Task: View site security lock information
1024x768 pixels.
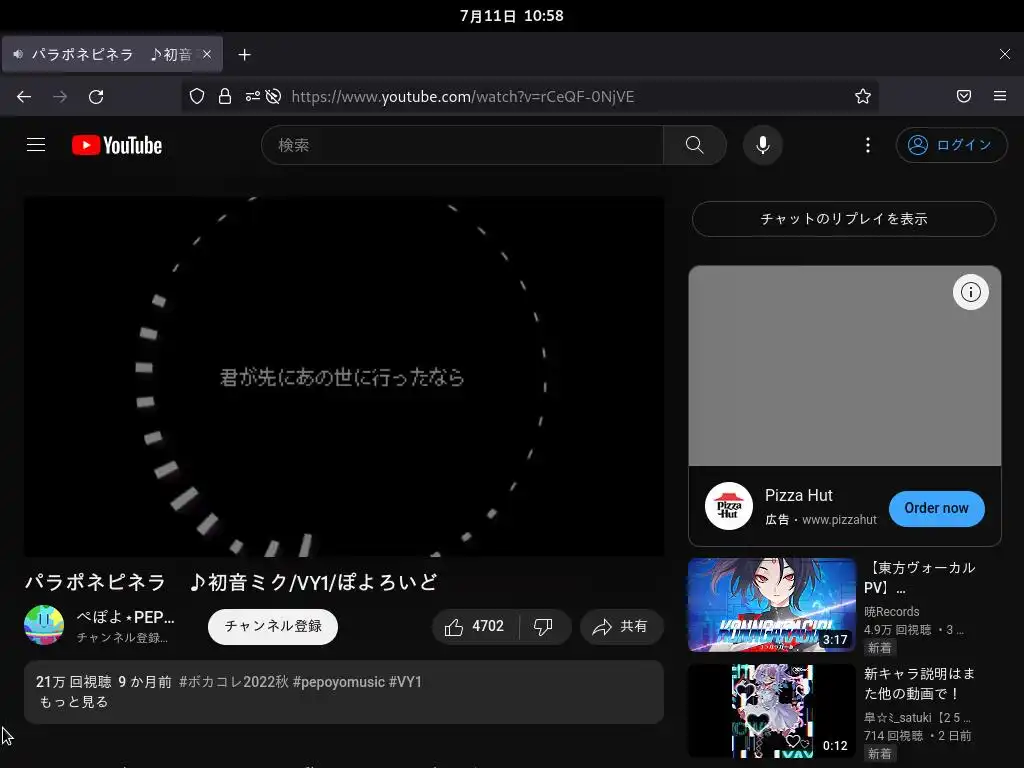Action: (225, 97)
